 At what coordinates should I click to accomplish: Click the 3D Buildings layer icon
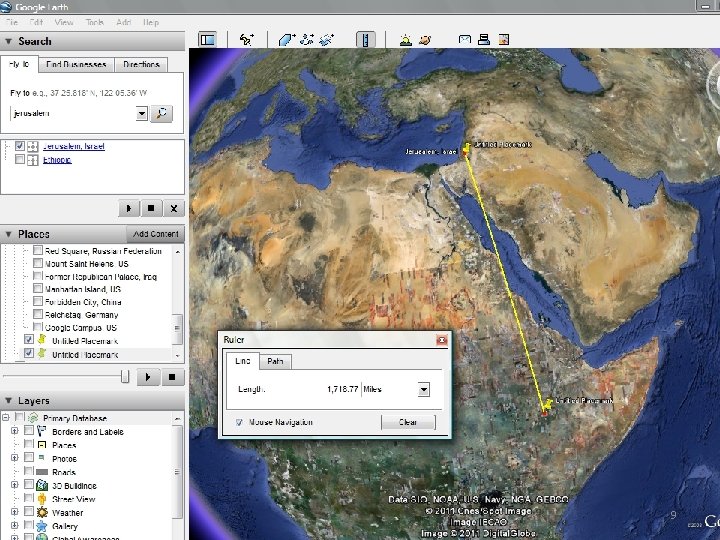tap(42, 485)
